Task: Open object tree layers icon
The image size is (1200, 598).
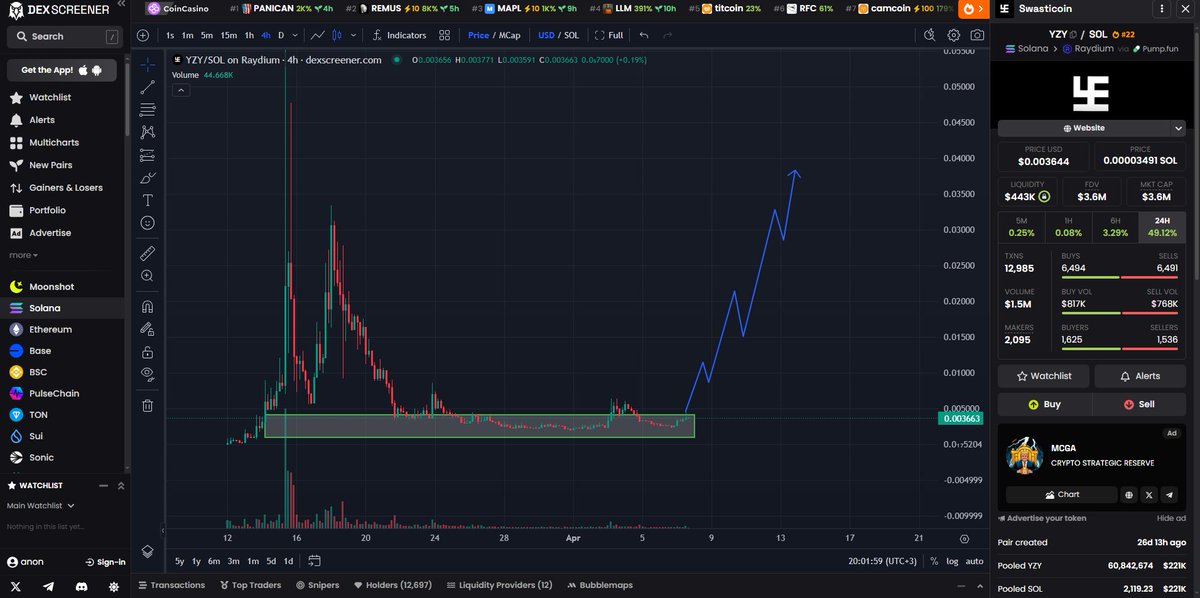Action: [x=148, y=551]
